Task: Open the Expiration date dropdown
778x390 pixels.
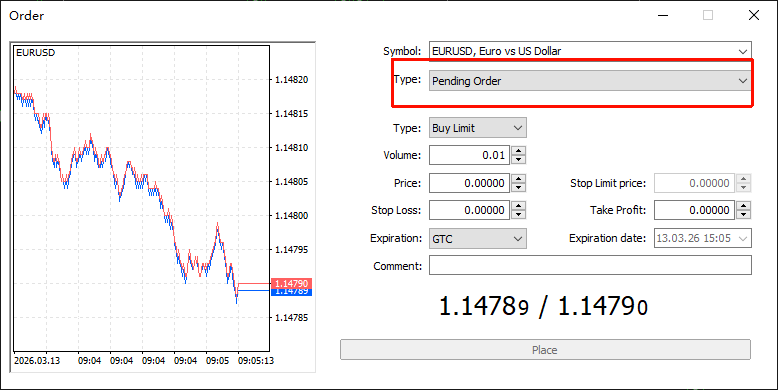Action: click(x=703, y=238)
